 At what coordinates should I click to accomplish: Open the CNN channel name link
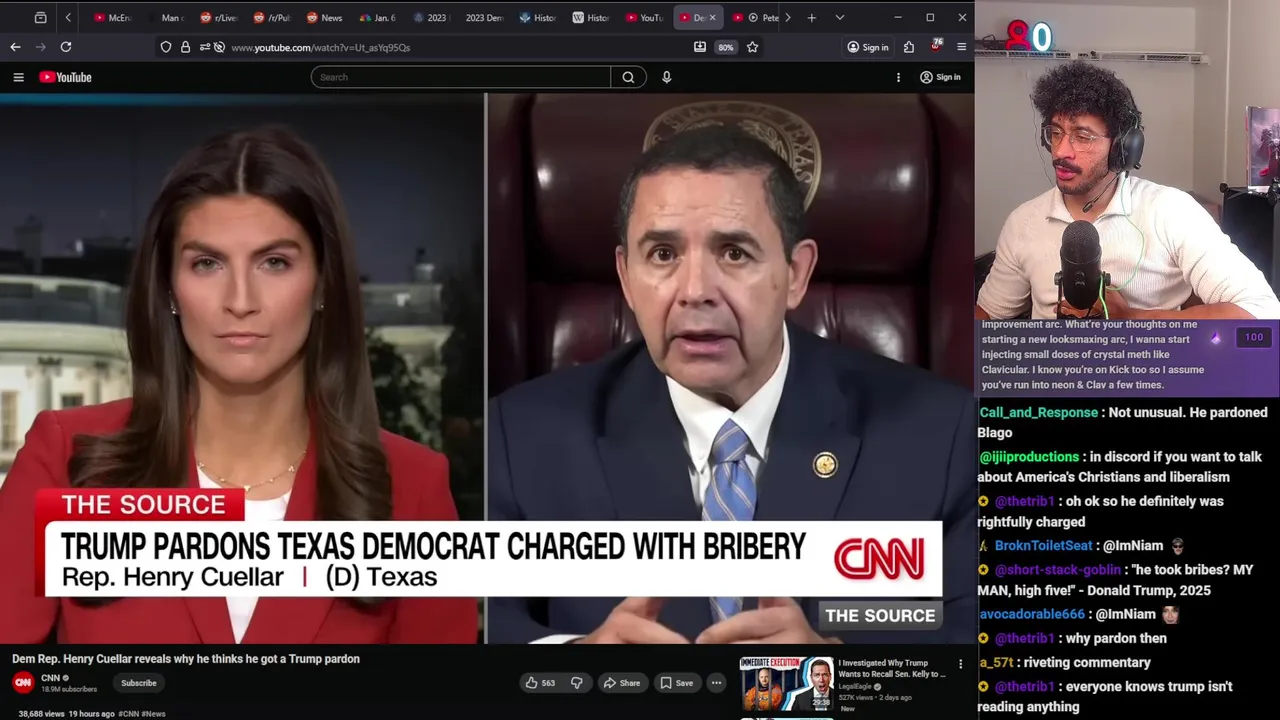click(51, 678)
